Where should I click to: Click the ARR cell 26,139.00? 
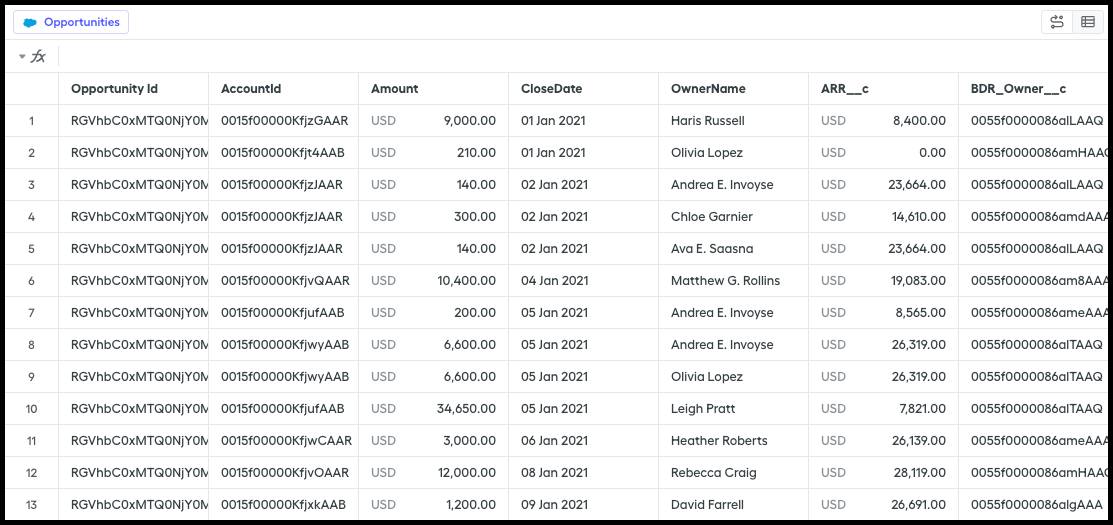click(x=884, y=441)
